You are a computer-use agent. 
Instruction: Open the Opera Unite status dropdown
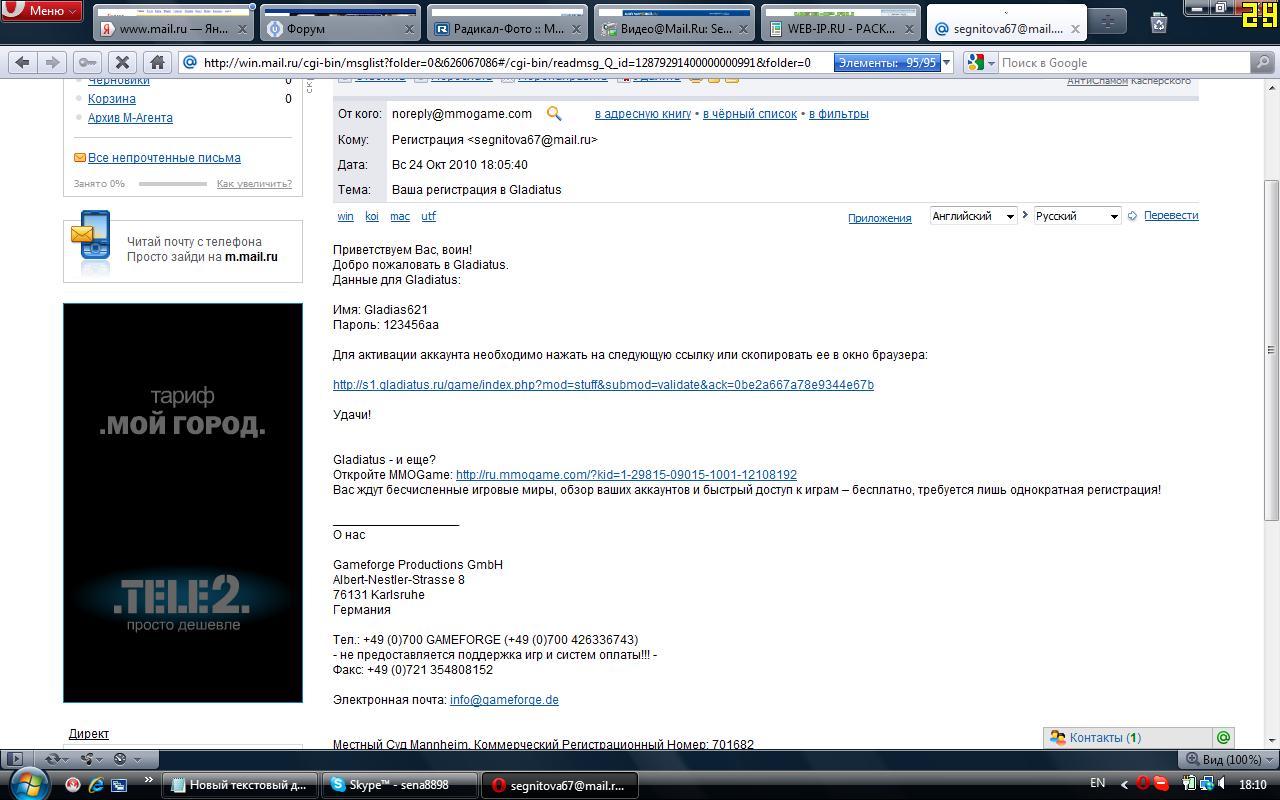pos(93,760)
